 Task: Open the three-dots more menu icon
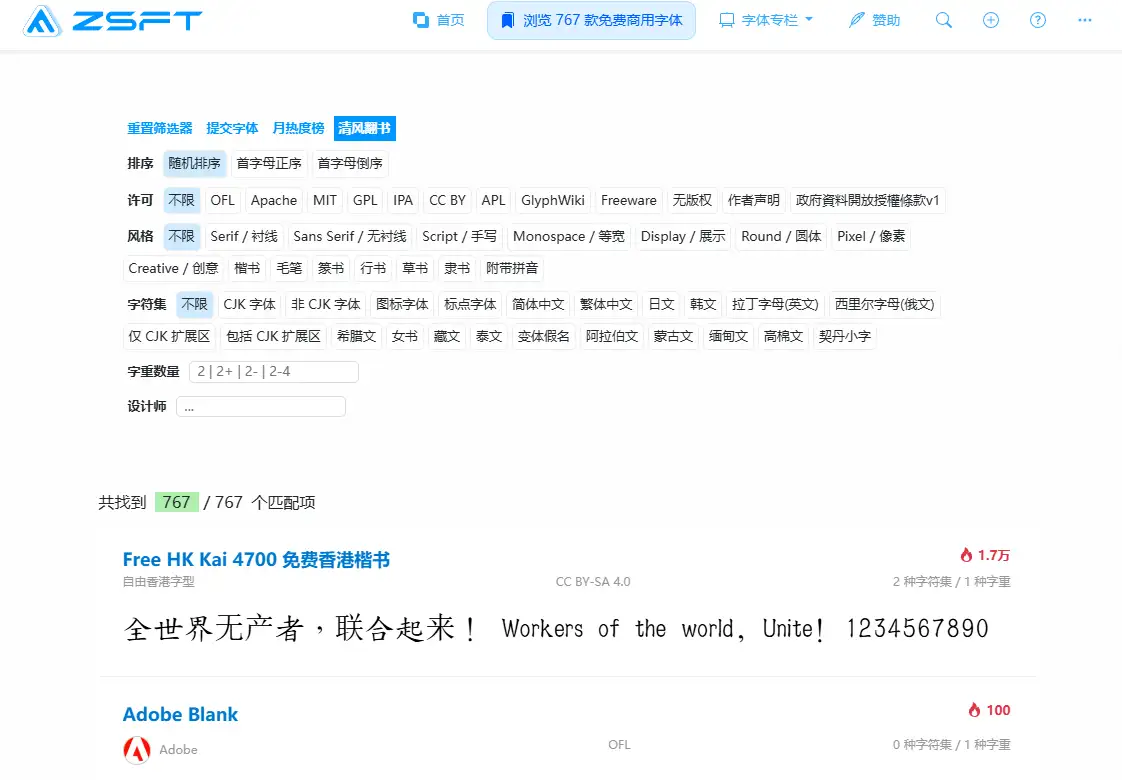point(1085,20)
